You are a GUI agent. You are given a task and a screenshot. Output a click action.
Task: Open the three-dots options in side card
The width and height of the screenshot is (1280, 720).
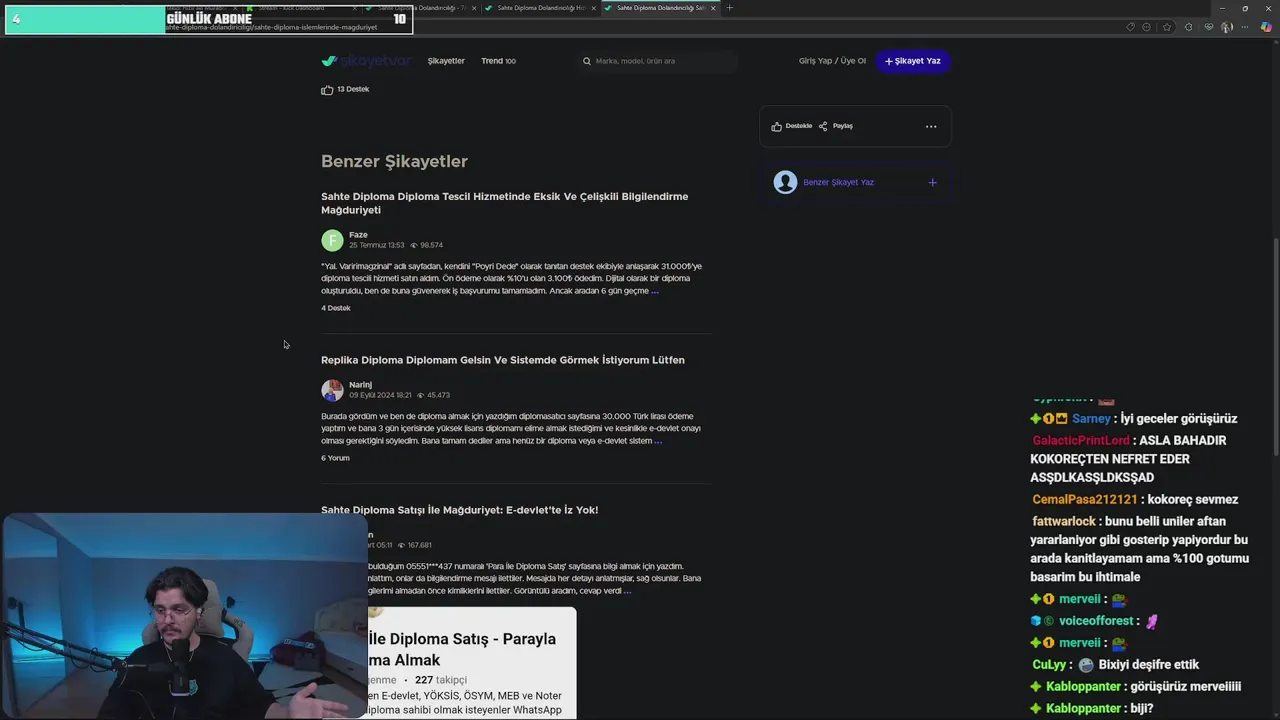pos(931,126)
